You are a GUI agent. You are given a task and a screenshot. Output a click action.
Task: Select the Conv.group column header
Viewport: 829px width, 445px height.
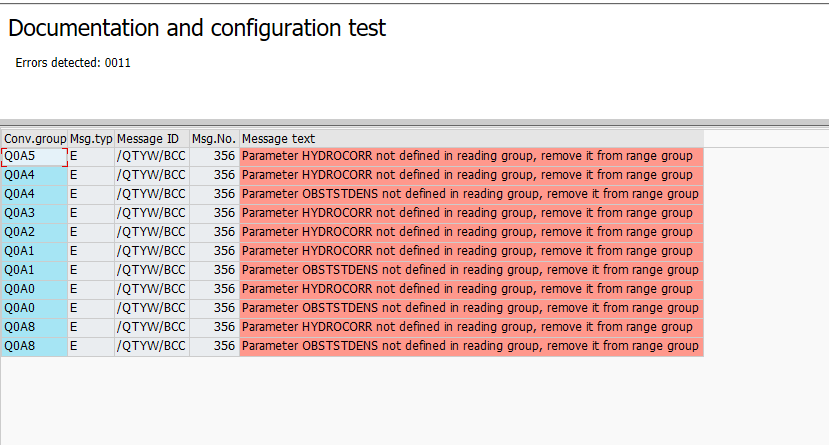coord(34,139)
